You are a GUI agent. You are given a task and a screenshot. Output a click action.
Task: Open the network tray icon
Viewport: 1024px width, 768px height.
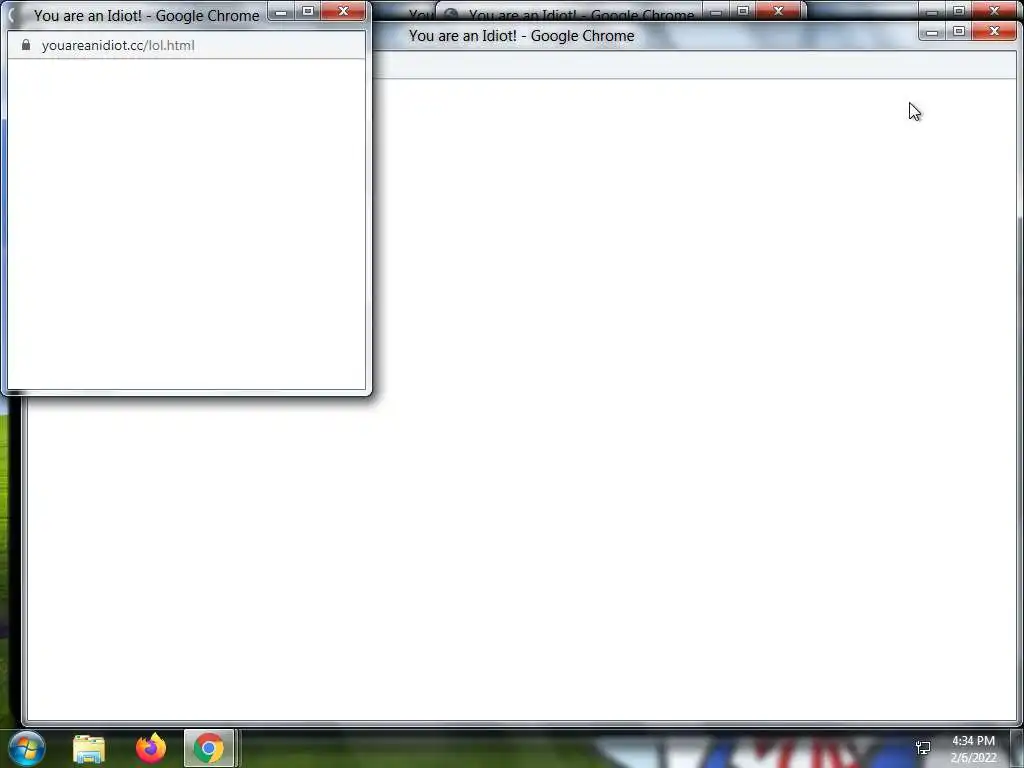[923, 748]
